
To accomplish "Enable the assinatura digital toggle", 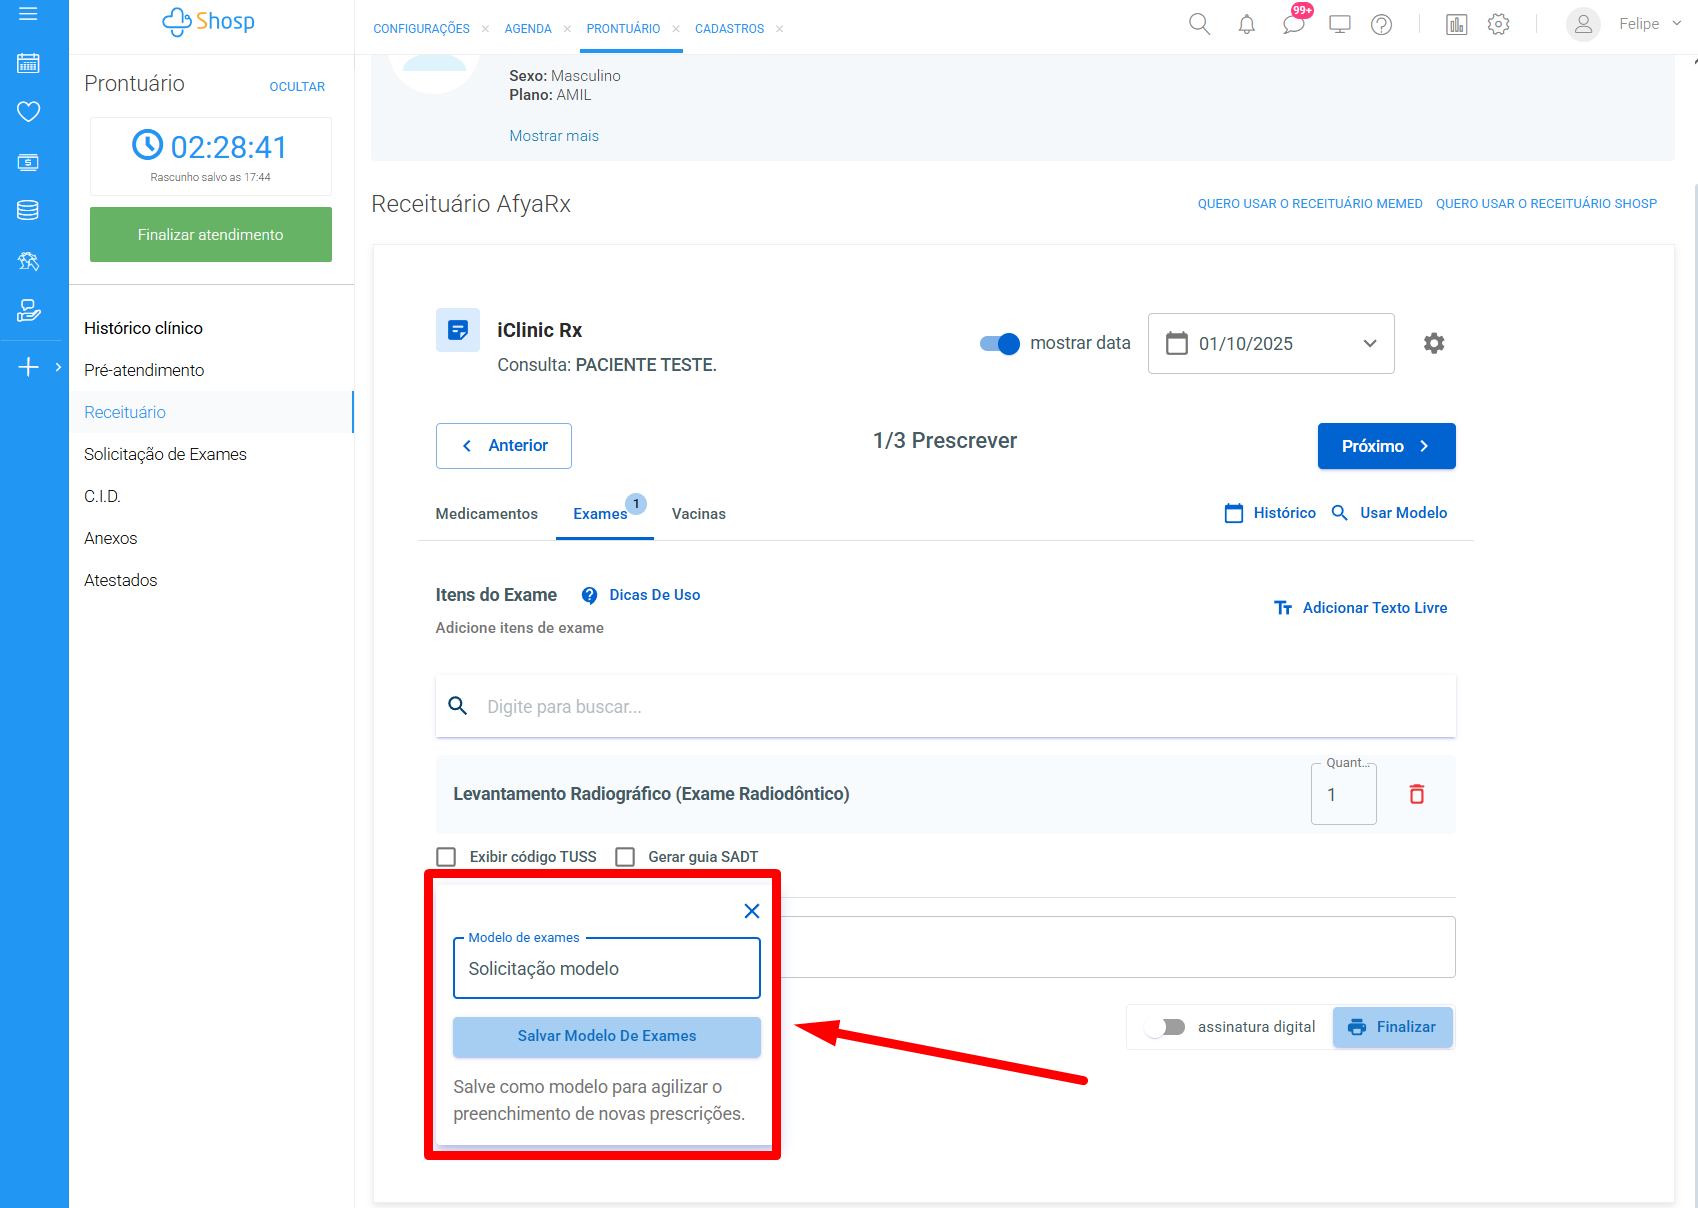I will 1166,1027.
